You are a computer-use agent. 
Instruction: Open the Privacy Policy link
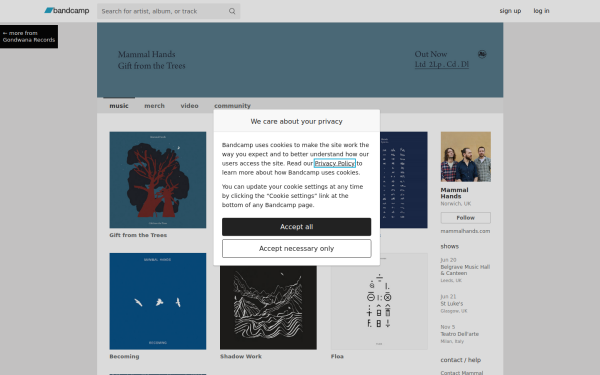[334, 163]
